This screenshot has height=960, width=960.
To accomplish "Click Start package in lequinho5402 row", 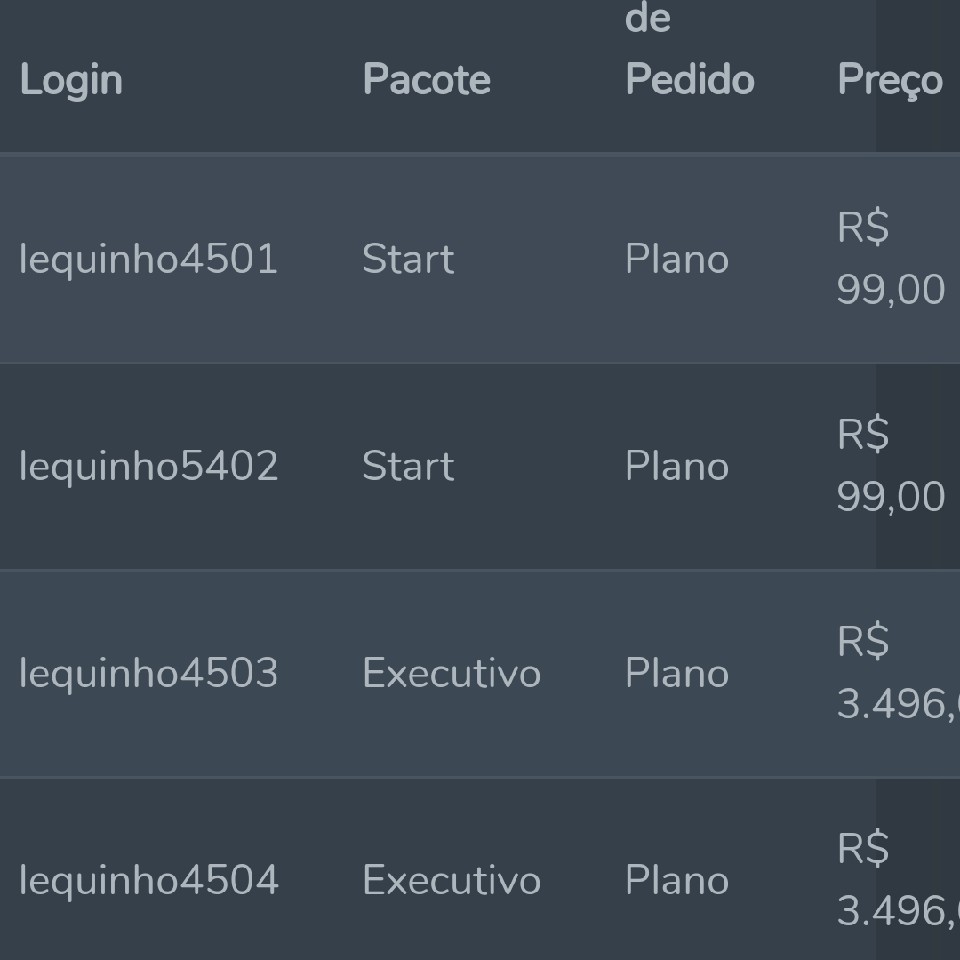I will (408, 466).
